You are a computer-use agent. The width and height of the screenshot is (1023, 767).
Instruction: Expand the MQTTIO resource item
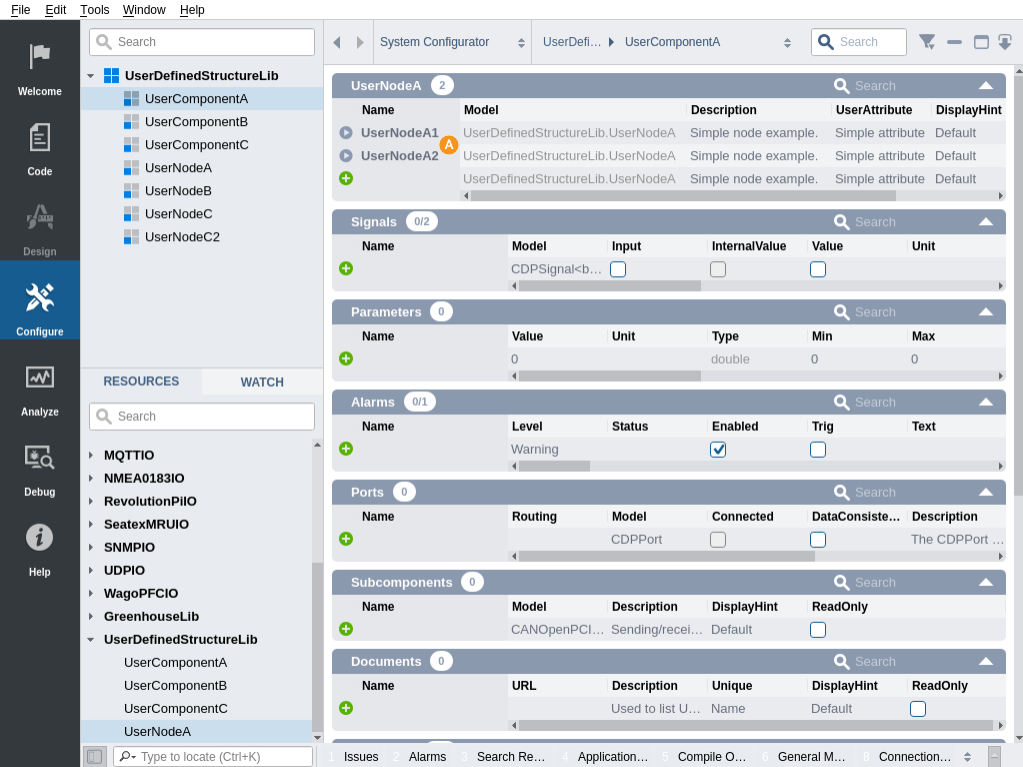tap(91, 455)
